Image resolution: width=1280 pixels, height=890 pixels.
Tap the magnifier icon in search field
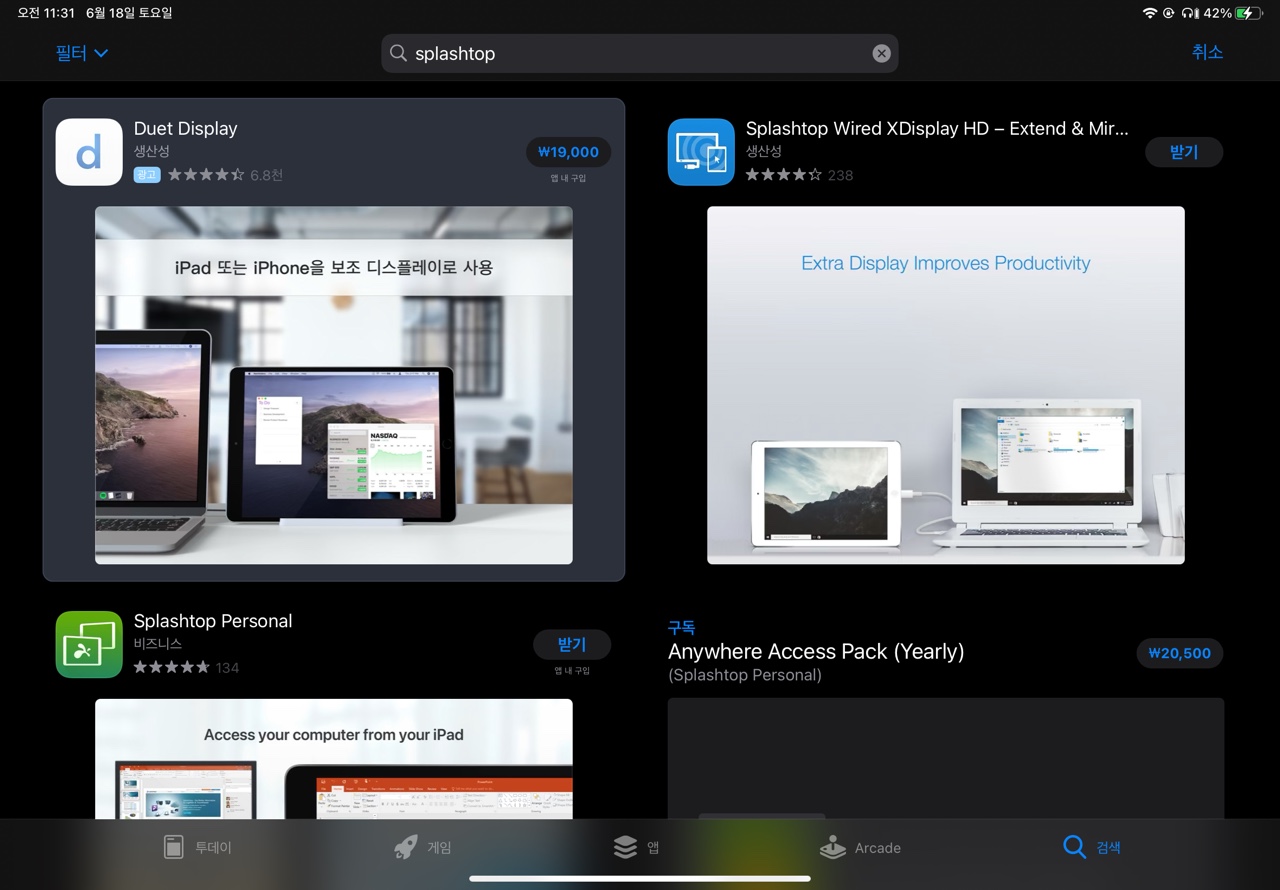[x=398, y=53]
